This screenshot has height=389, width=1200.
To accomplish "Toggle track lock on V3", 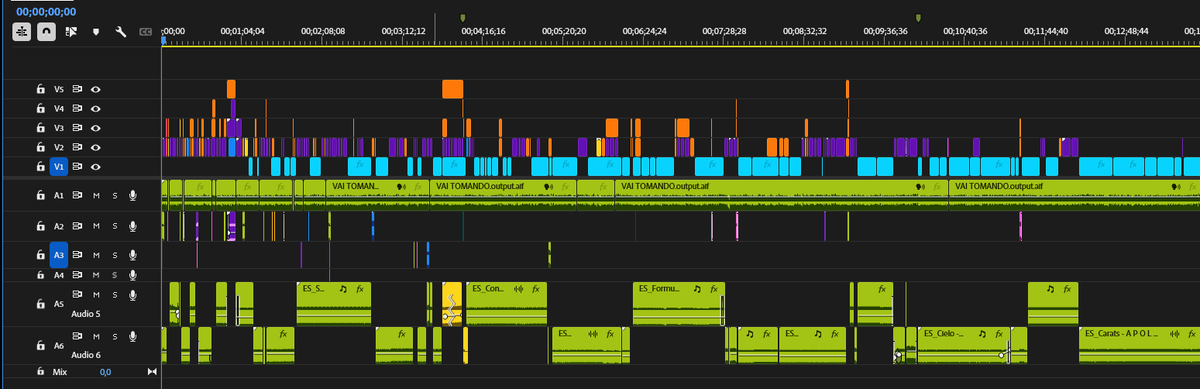I will [40, 128].
